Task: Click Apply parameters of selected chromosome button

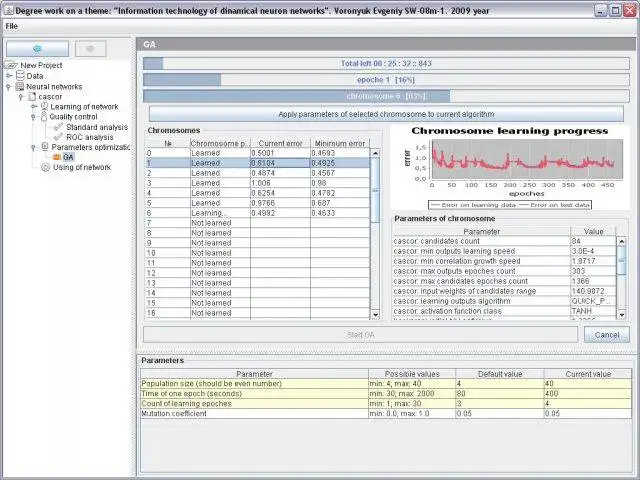Action: pos(386,114)
